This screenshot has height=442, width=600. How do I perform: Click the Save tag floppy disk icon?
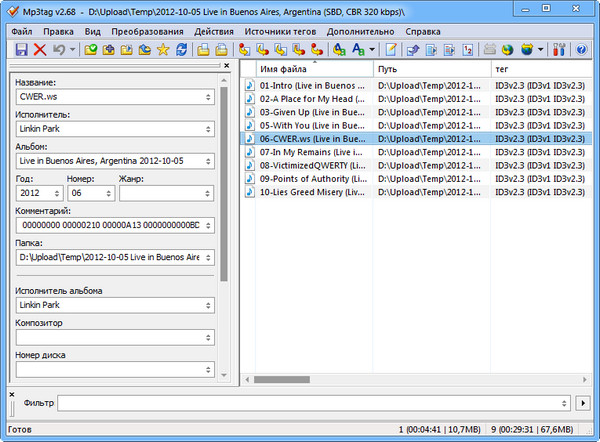point(21,49)
